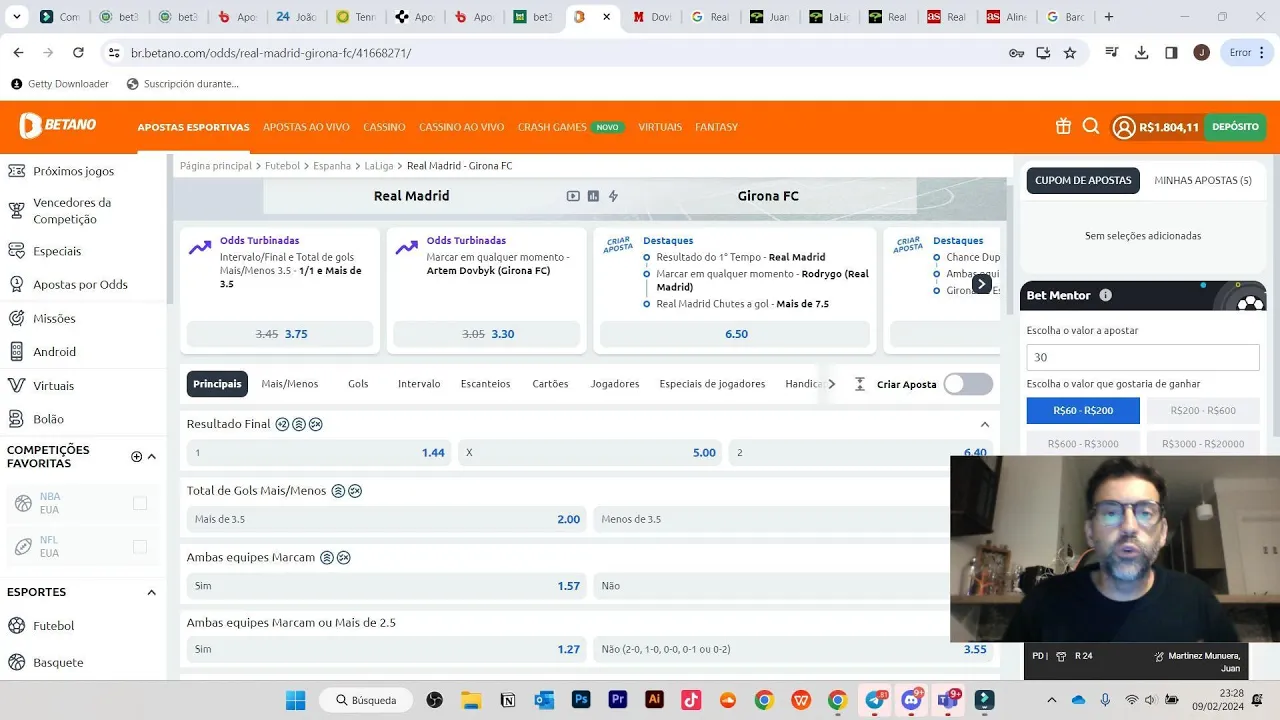The image size is (1280, 720).
Task: Click the Especiais sidebar icon
Action: point(16,251)
